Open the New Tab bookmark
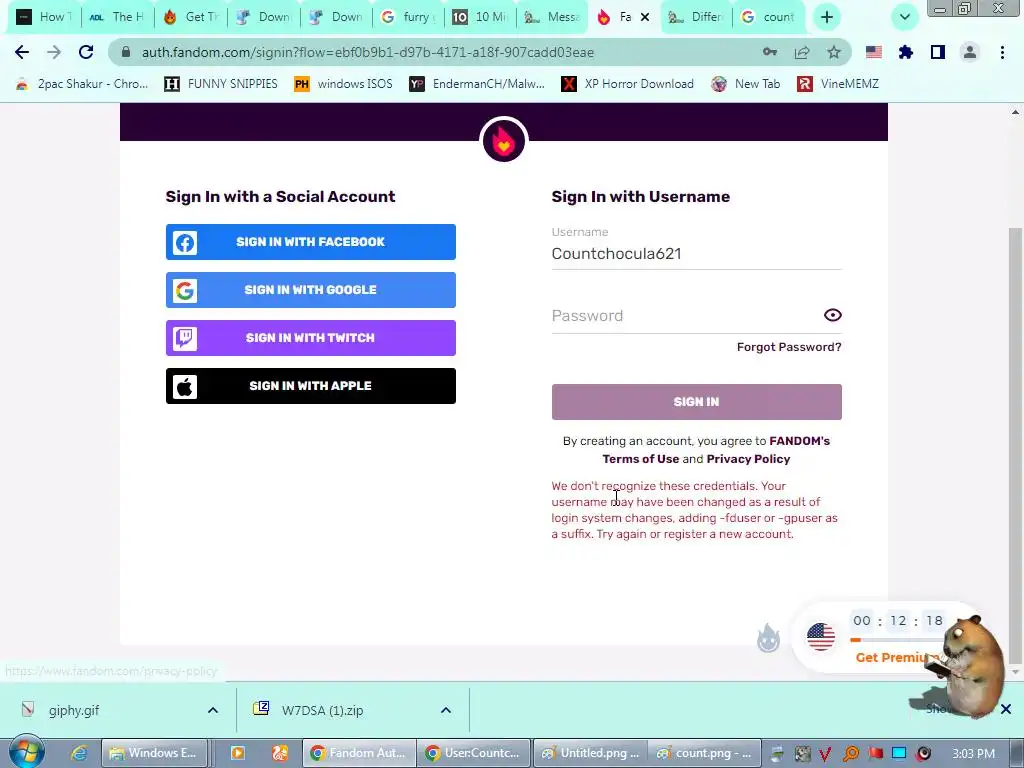The width and height of the screenshot is (1024, 768). (746, 84)
